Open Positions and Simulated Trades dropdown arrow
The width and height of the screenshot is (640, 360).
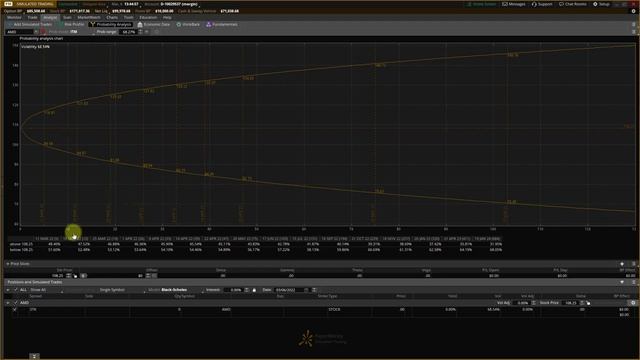coord(622,282)
